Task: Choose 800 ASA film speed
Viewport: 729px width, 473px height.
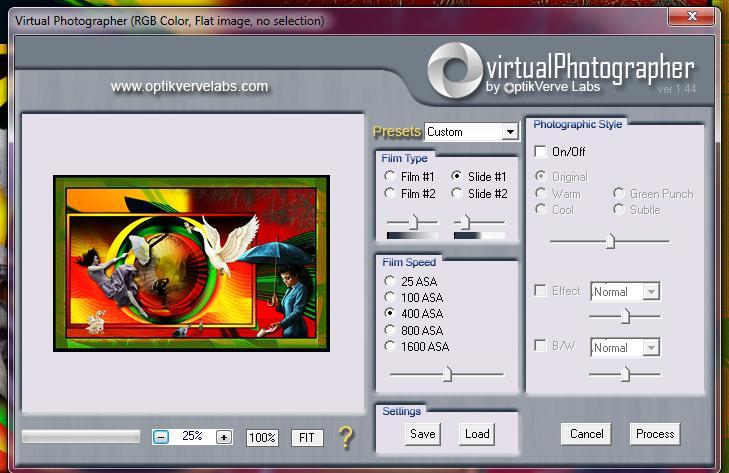Action: click(390, 330)
